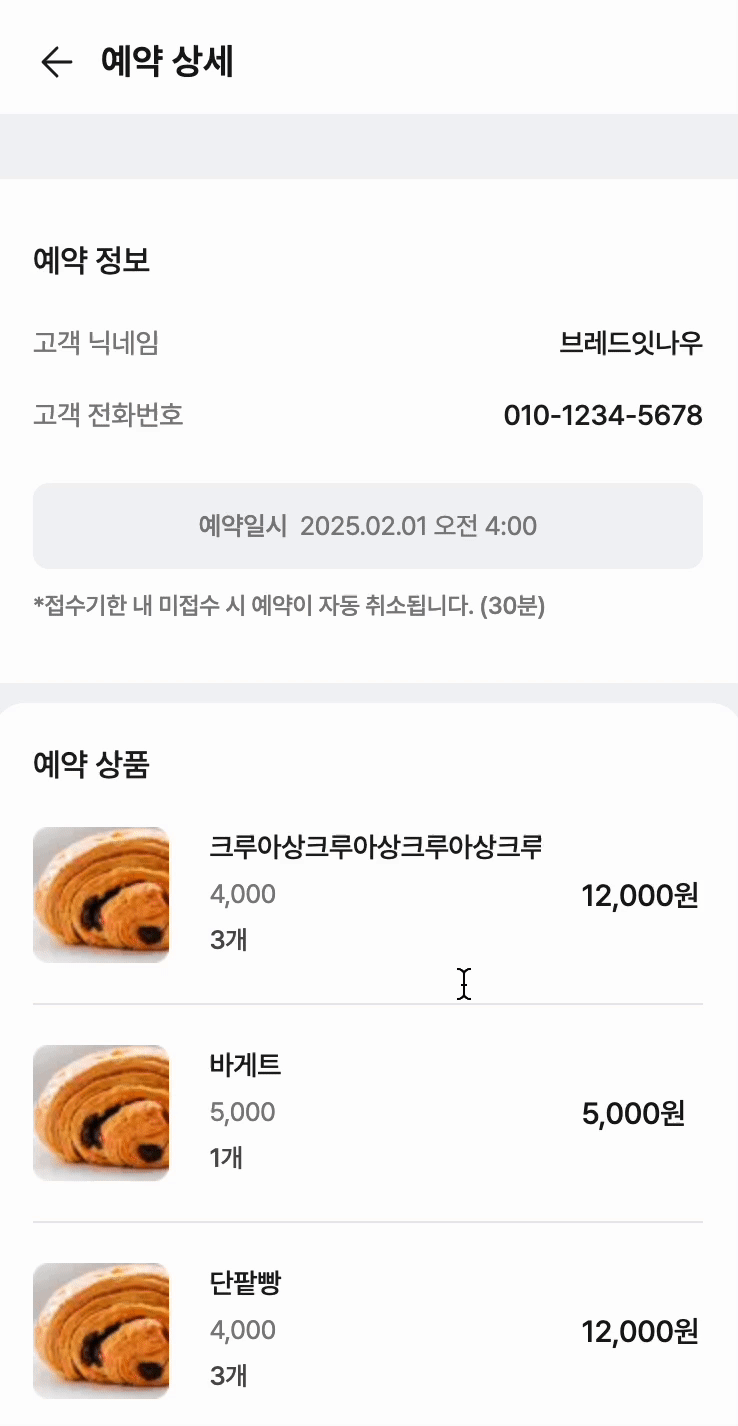Viewport: 738px width, 1426px height.
Task: Click the 고객 전화번호 label
Action: 108,414
